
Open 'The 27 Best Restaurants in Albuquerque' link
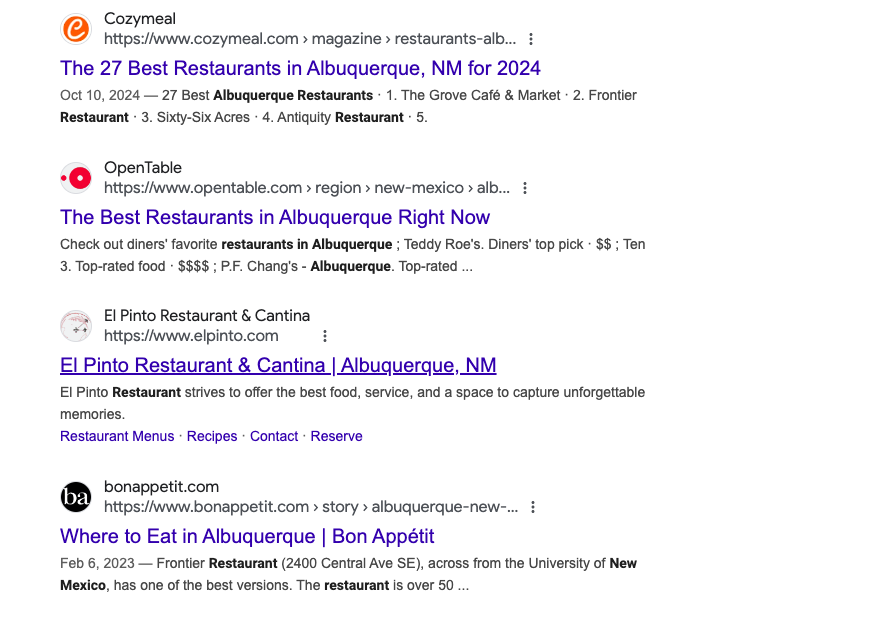[300, 69]
